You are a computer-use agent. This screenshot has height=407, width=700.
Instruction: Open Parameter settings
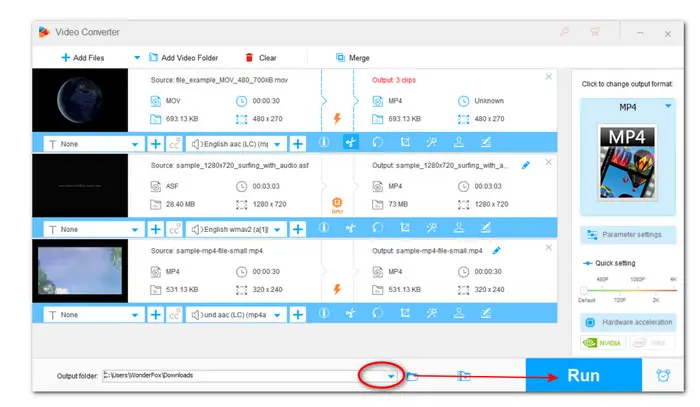coord(628,235)
